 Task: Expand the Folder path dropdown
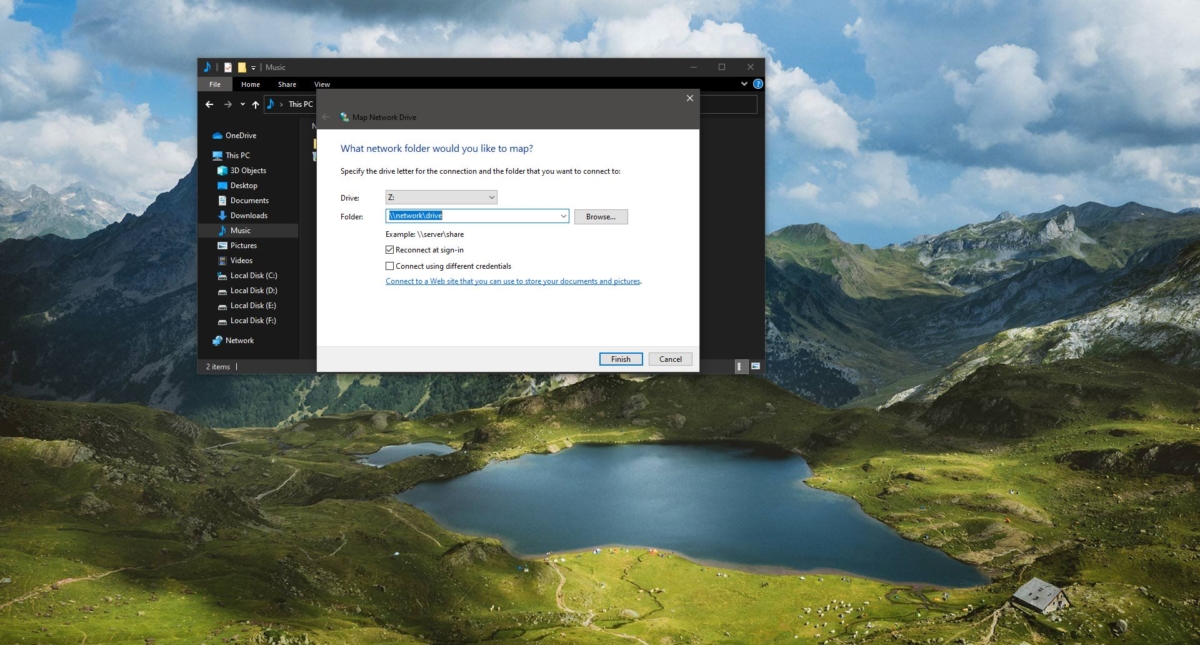coord(563,216)
